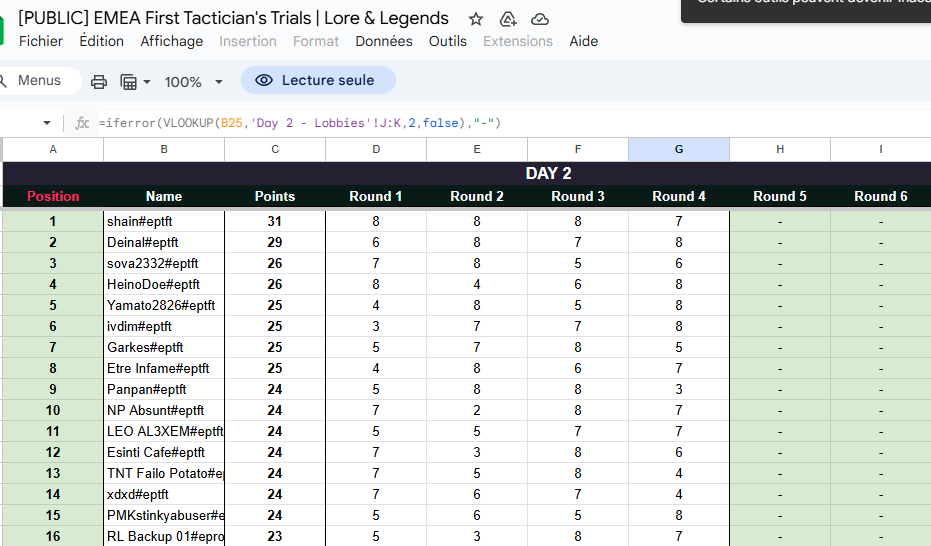Select column D header
This screenshot has width=931, height=546.
coord(376,150)
